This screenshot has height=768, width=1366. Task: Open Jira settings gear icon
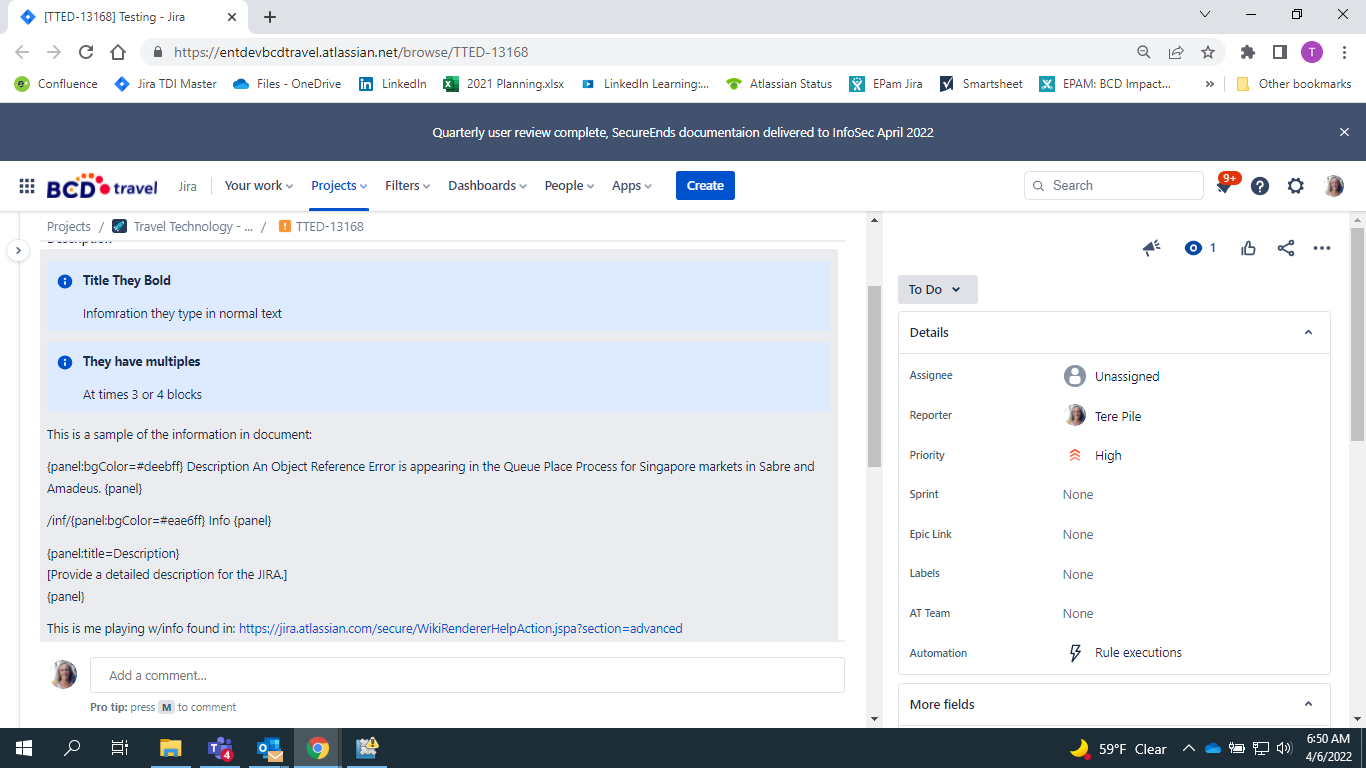[x=1295, y=185]
